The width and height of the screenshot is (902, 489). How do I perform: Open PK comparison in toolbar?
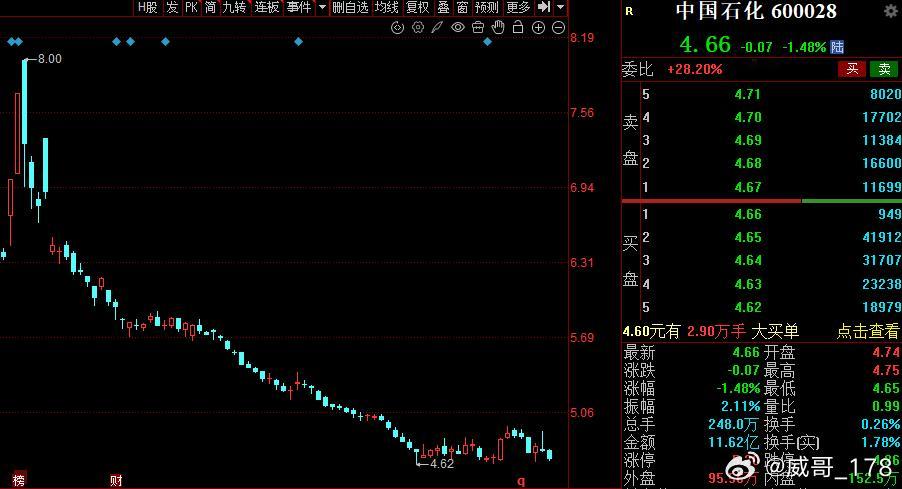click(192, 7)
